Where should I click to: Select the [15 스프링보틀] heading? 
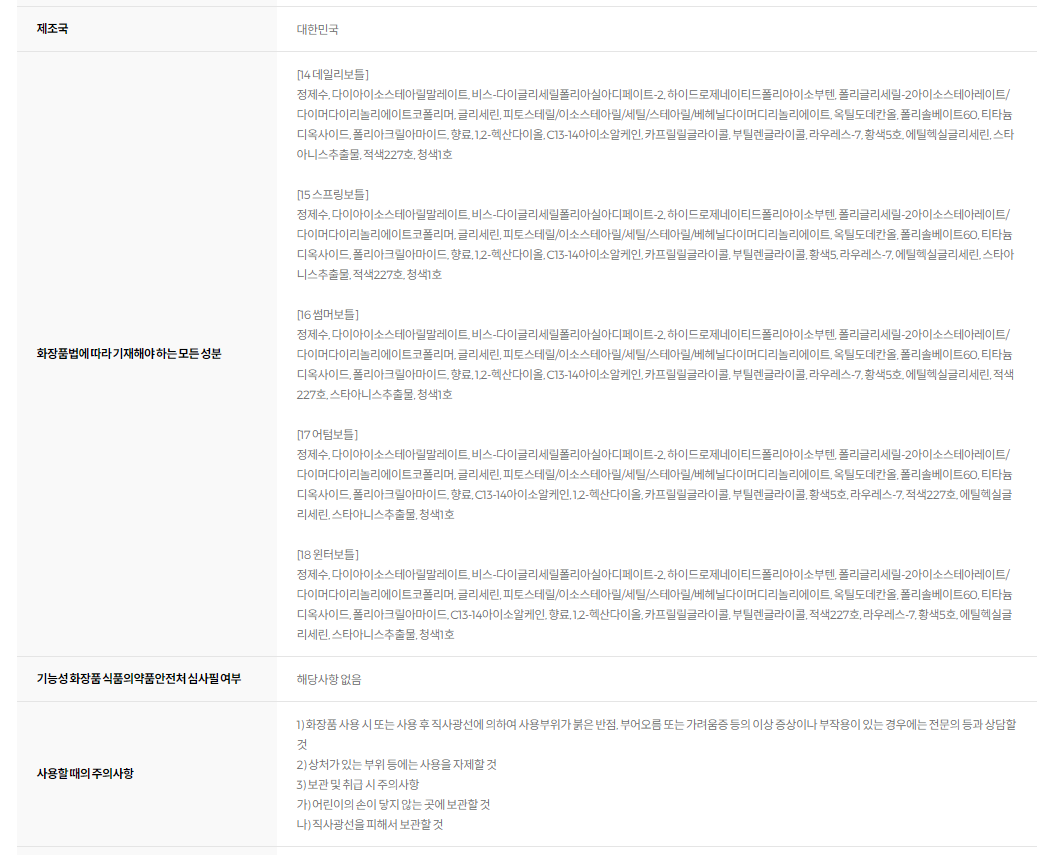332,194
